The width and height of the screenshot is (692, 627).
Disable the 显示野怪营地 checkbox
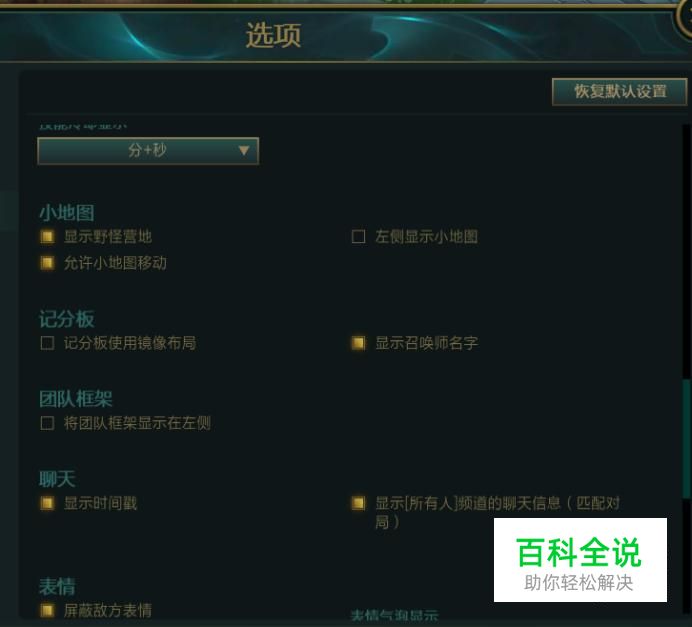click(x=47, y=237)
